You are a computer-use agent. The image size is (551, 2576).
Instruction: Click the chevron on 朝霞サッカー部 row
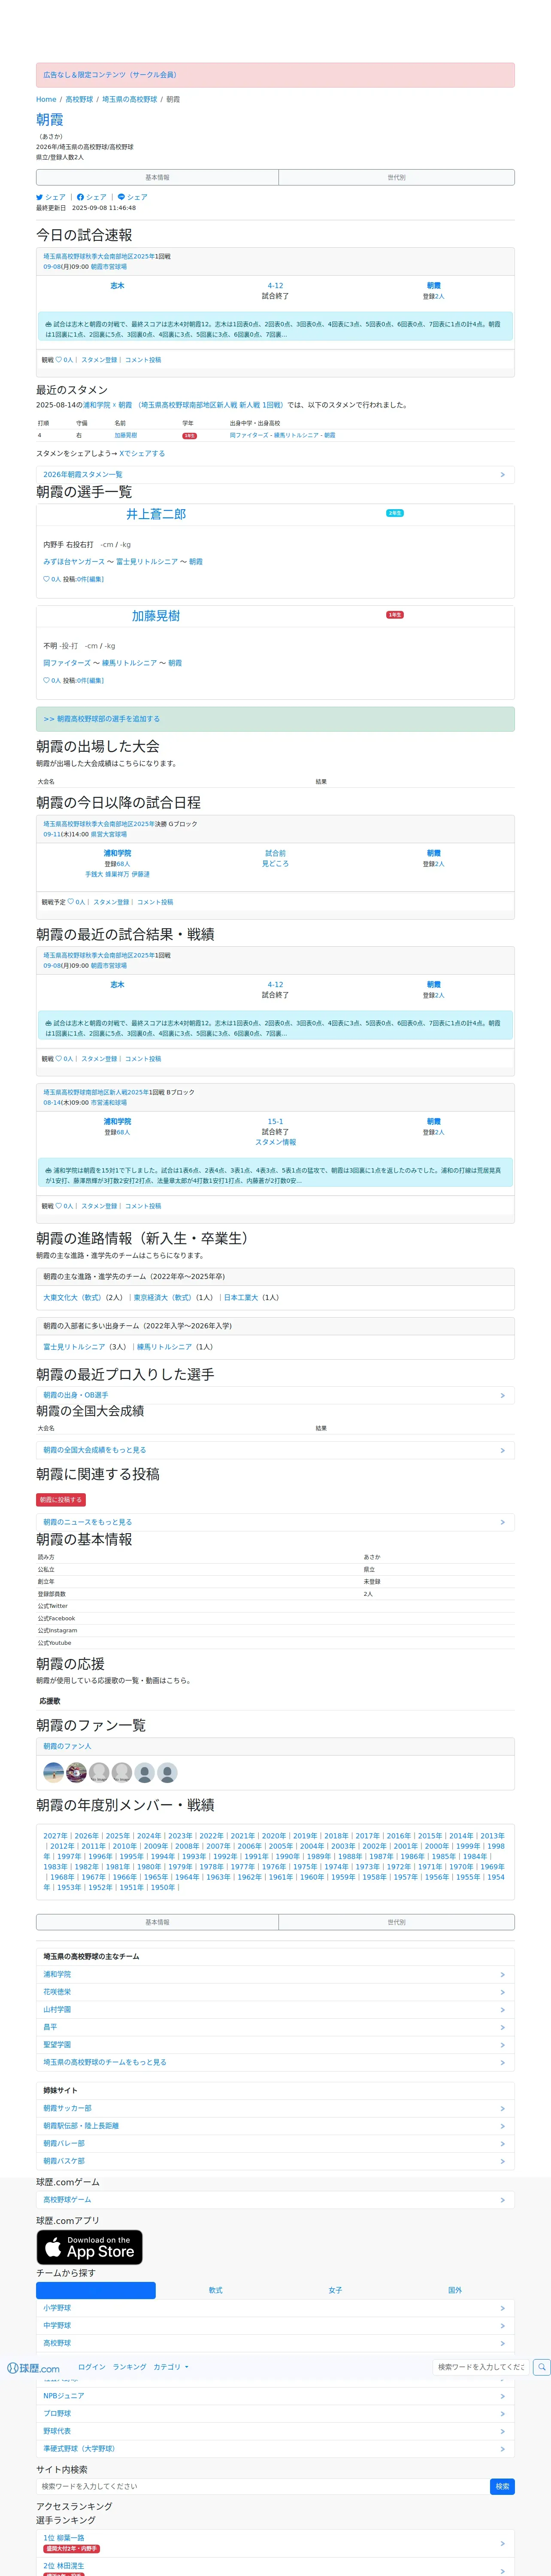[x=502, y=2108]
